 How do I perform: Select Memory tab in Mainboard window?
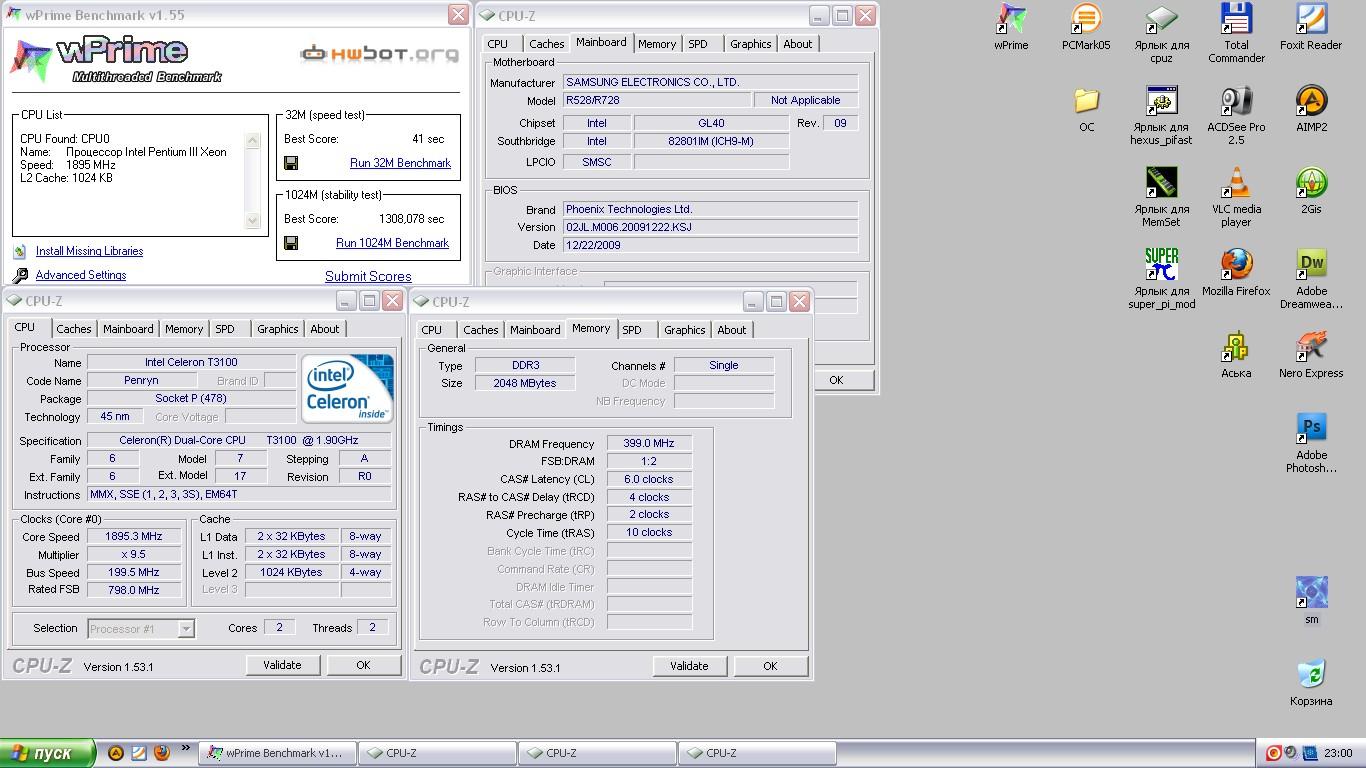coord(657,44)
